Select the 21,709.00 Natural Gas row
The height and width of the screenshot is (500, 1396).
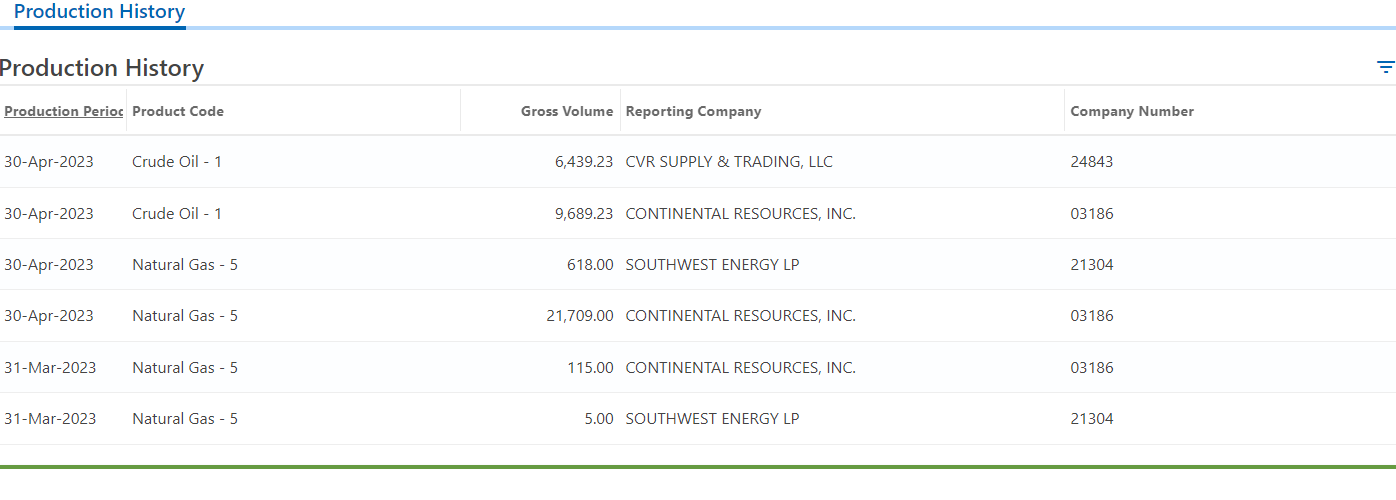click(x=698, y=316)
